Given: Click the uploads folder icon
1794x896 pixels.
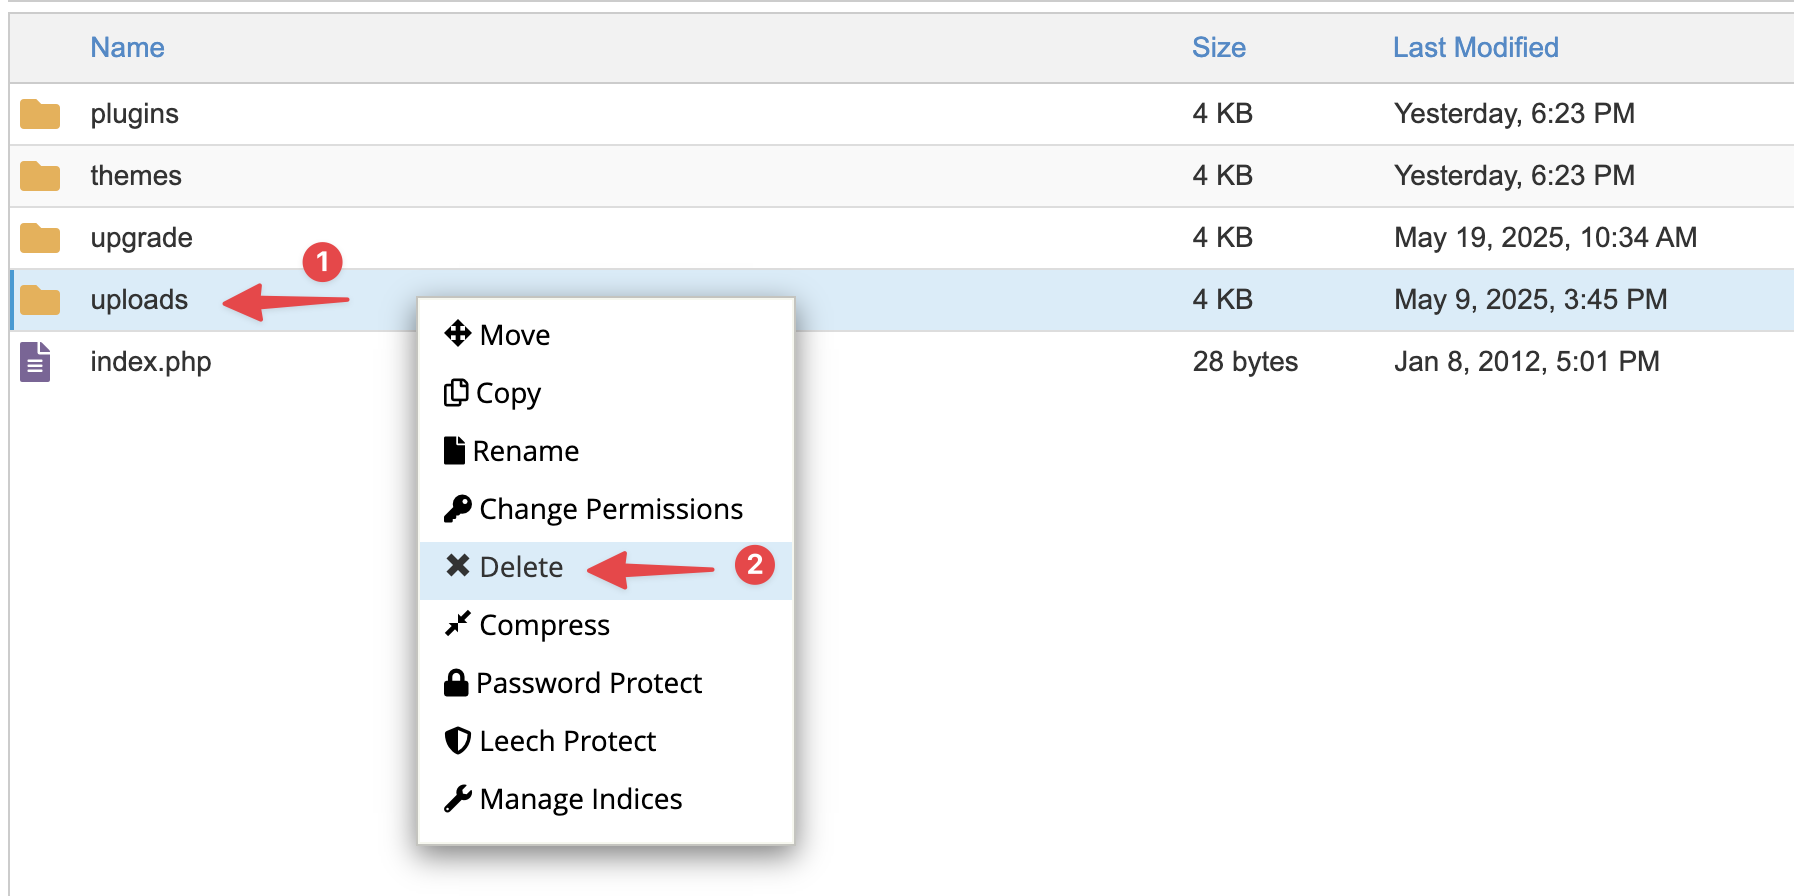Looking at the screenshot, I should (x=40, y=300).
